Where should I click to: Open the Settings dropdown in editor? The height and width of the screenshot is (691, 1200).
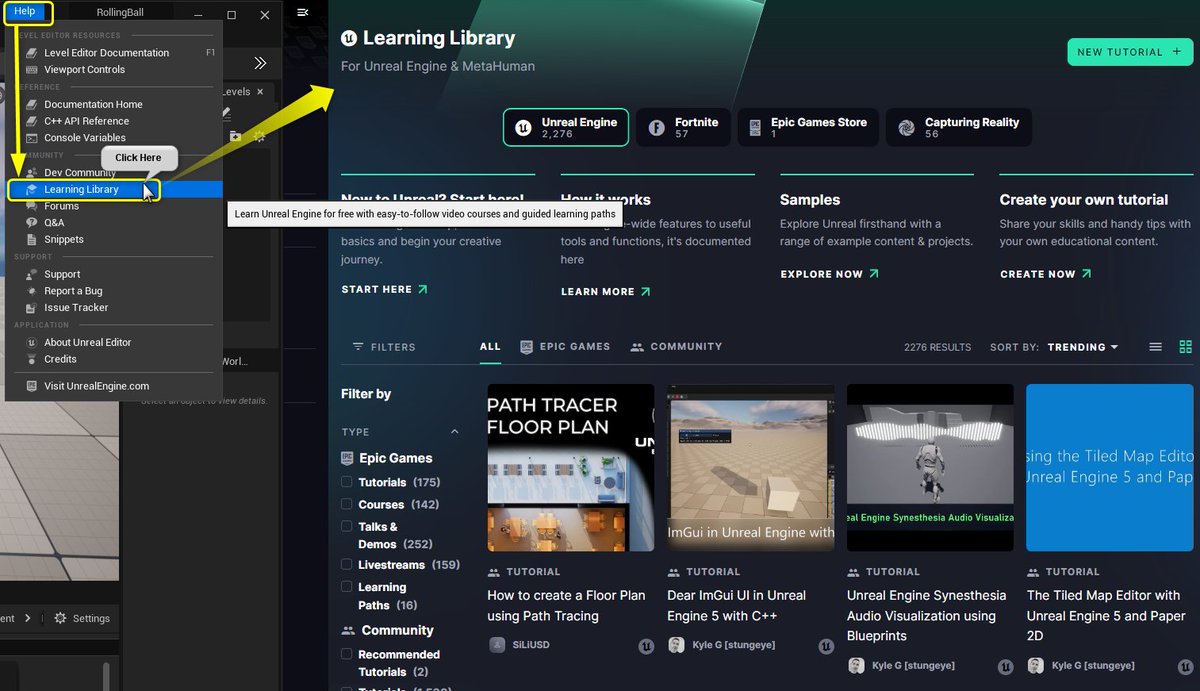pyautogui.click(x=82, y=618)
